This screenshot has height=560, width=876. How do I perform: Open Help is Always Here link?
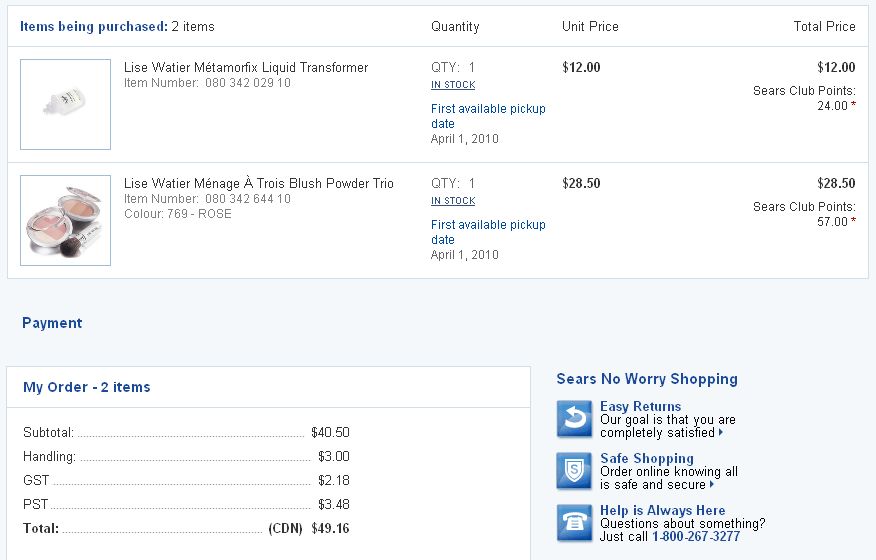[663, 510]
